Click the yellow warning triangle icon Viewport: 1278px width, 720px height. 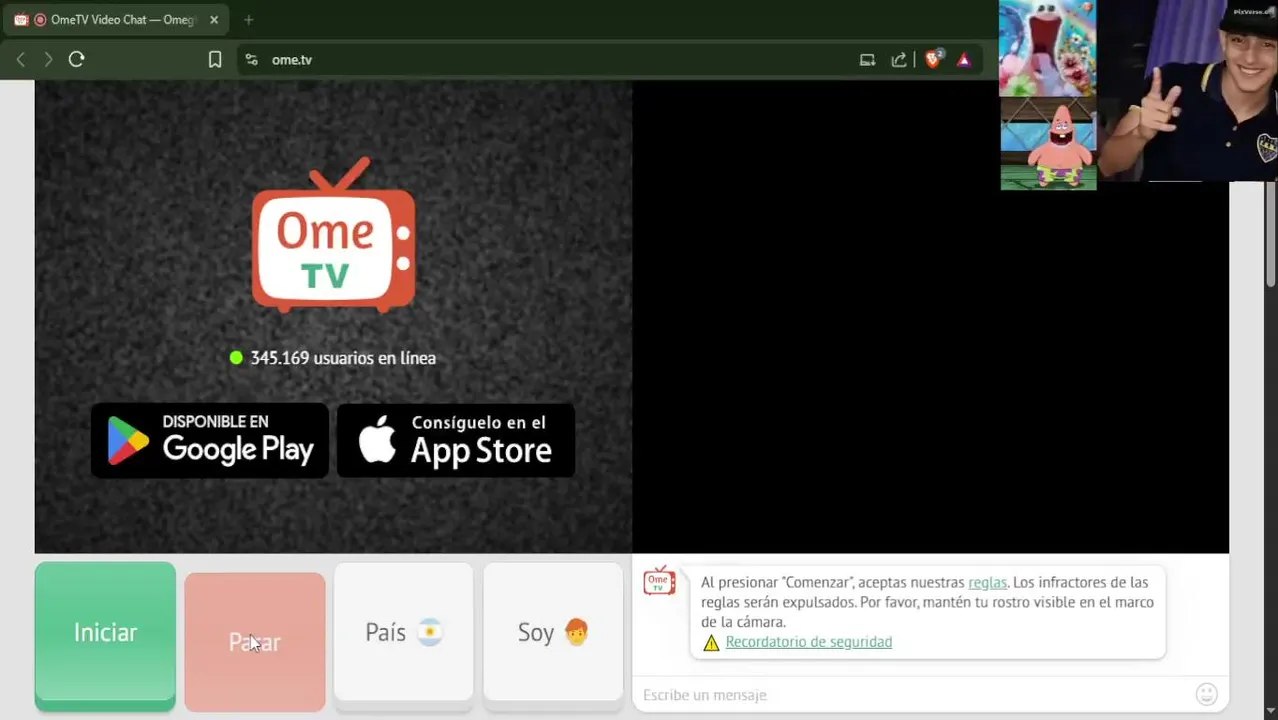(711, 643)
